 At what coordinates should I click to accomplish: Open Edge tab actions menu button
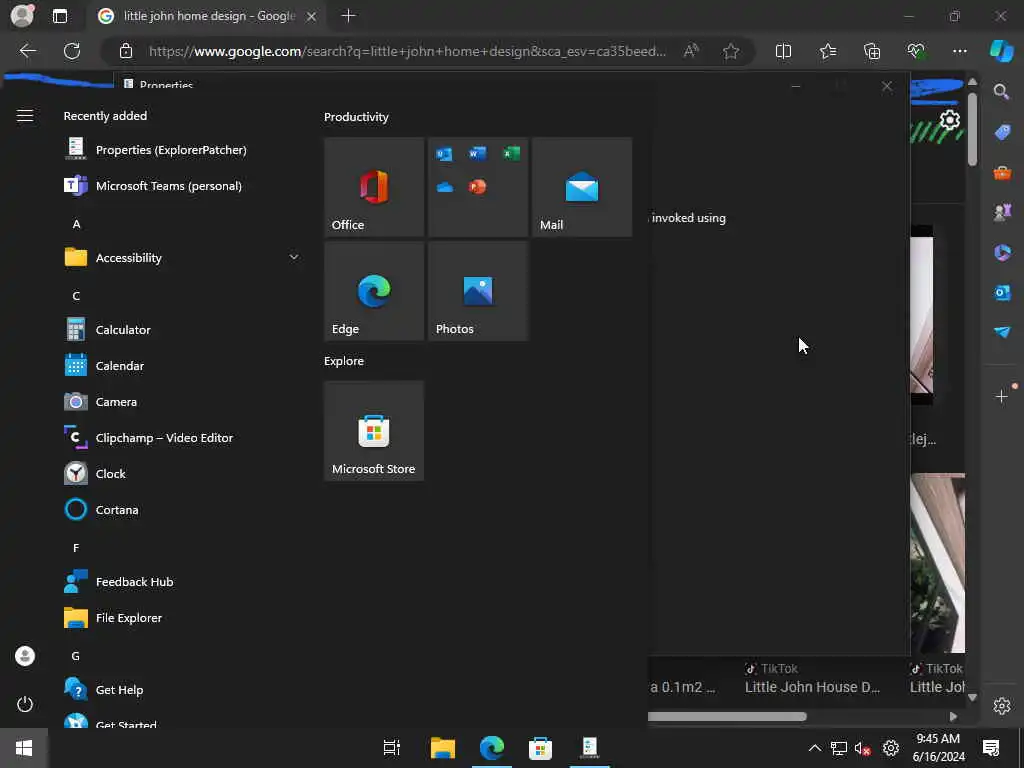pos(59,16)
